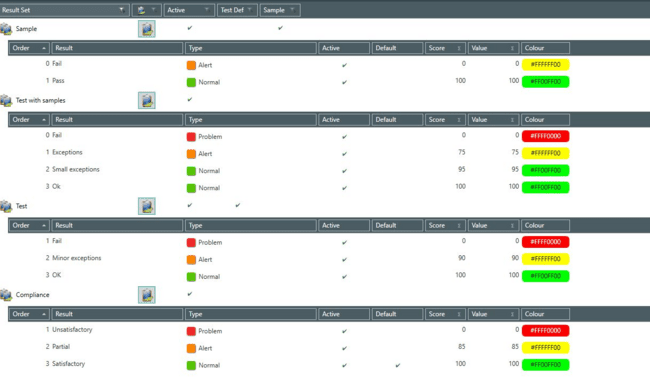Click the Satisfactory result name

(x=68, y=364)
